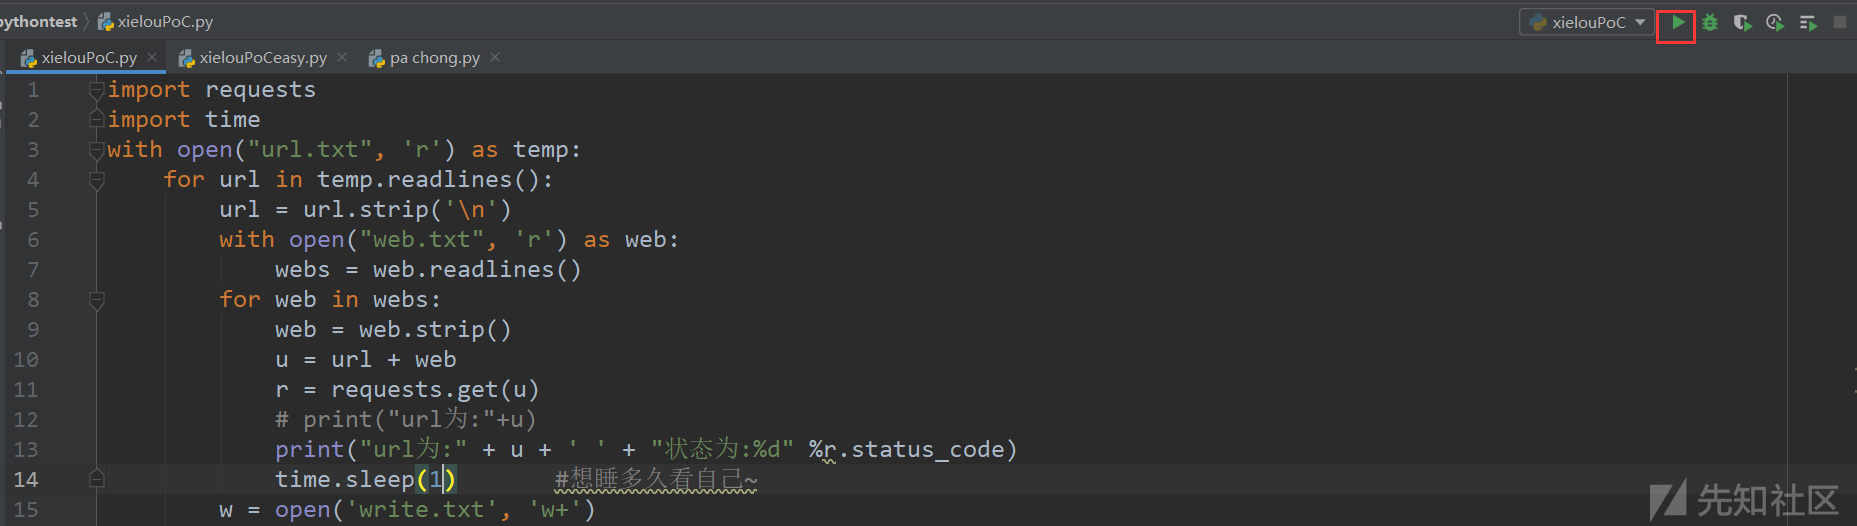The height and width of the screenshot is (526, 1857).
Task: Fold the 'for url in temp.readlines()' loop
Action: pos(97,180)
